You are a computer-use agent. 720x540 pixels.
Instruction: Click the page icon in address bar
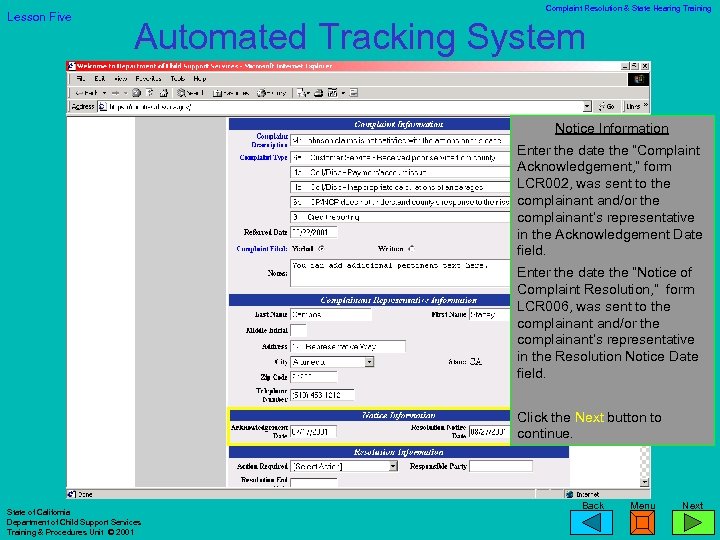tap(103, 107)
